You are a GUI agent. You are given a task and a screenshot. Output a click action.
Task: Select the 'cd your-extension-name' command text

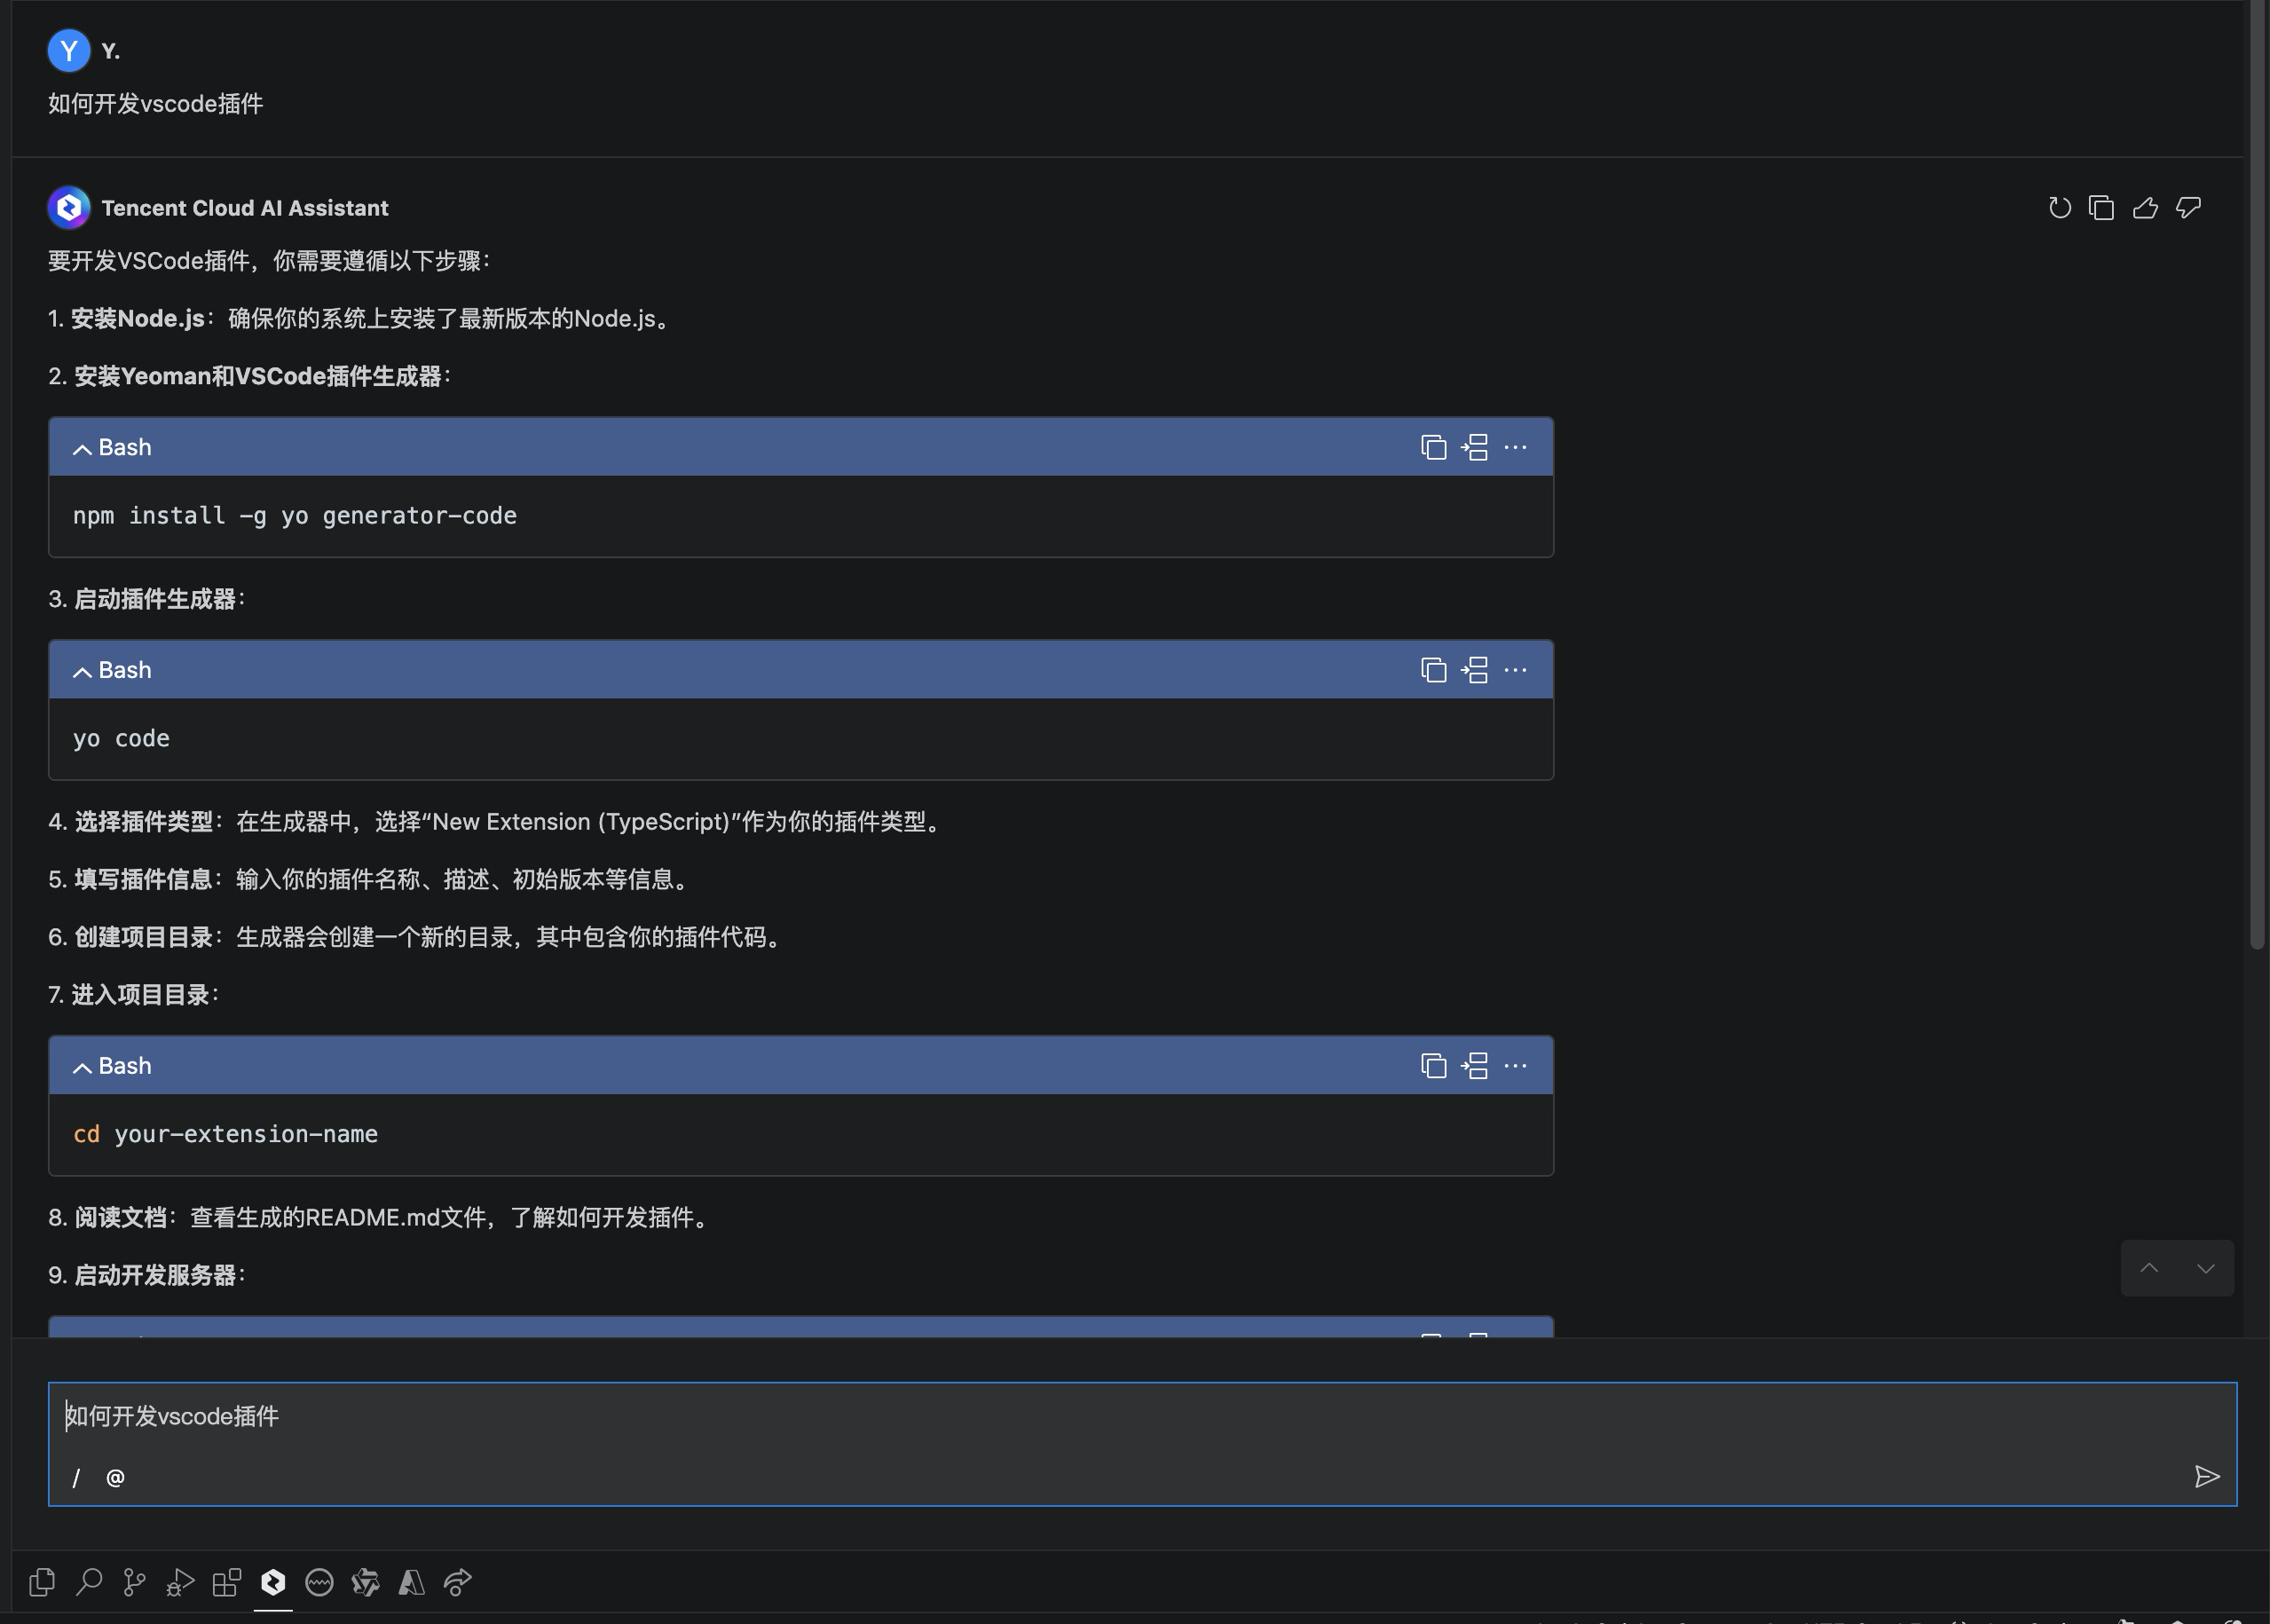click(x=225, y=1135)
